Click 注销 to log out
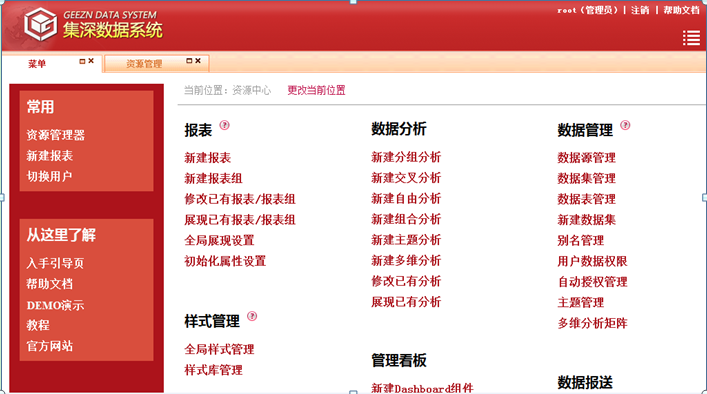 [640, 10]
